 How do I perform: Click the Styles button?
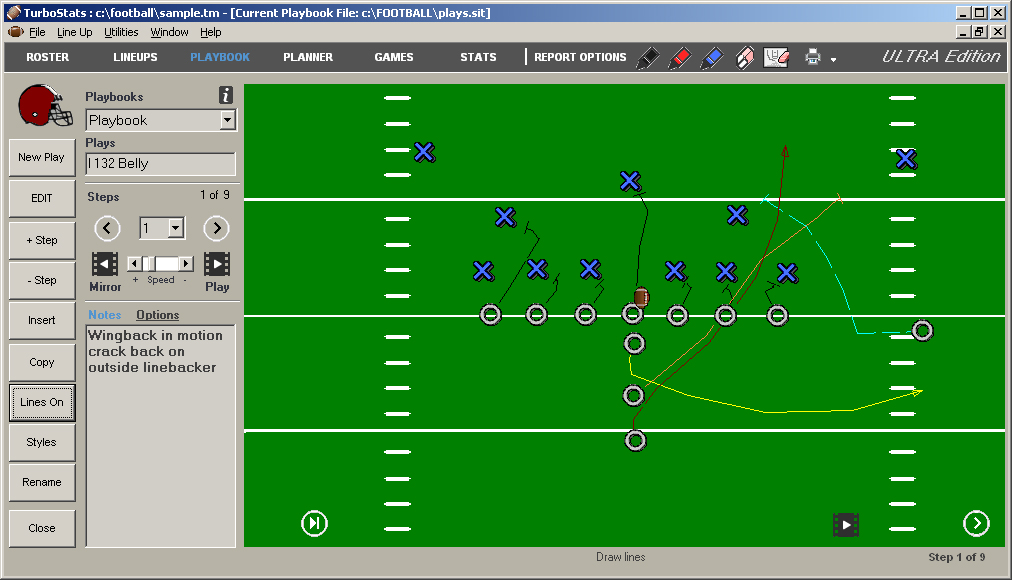pos(42,443)
